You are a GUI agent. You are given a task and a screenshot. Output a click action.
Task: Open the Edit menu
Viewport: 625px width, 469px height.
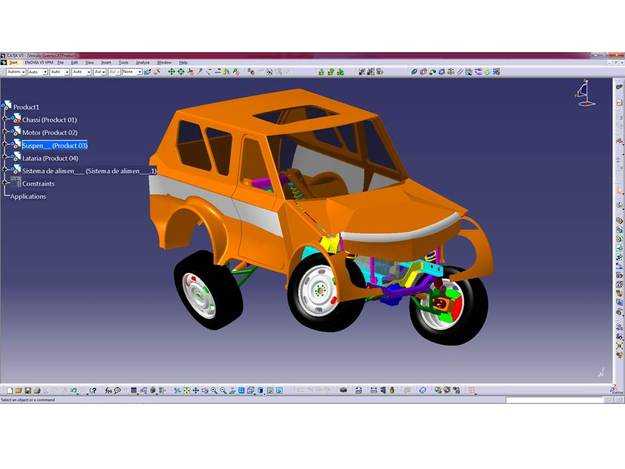pos(74,63)
